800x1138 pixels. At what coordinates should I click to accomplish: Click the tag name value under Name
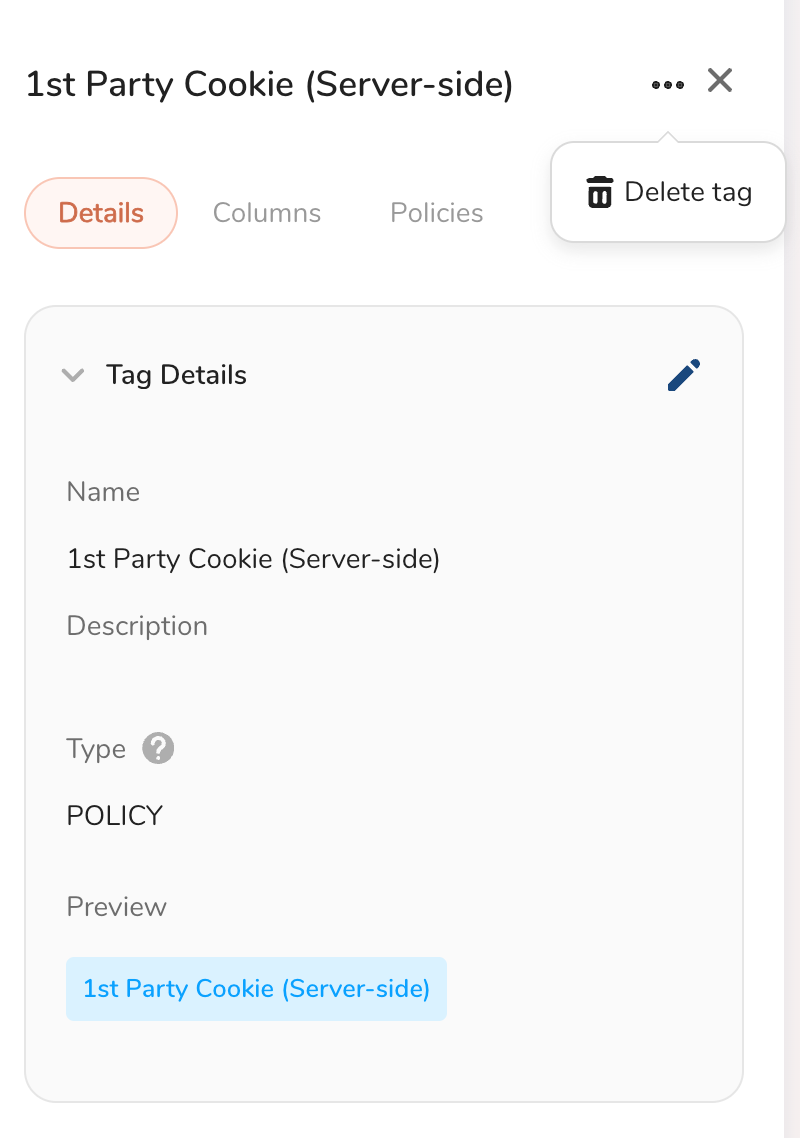pos(253,558)
